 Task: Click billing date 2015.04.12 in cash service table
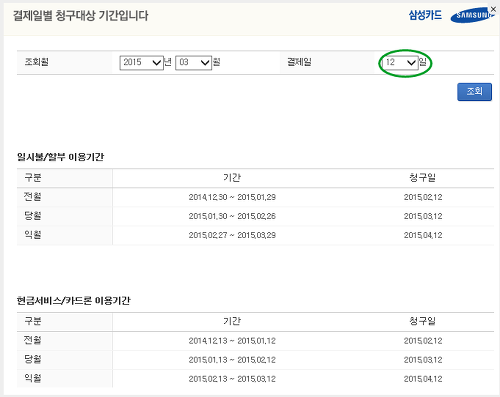(x=423, y=379)
